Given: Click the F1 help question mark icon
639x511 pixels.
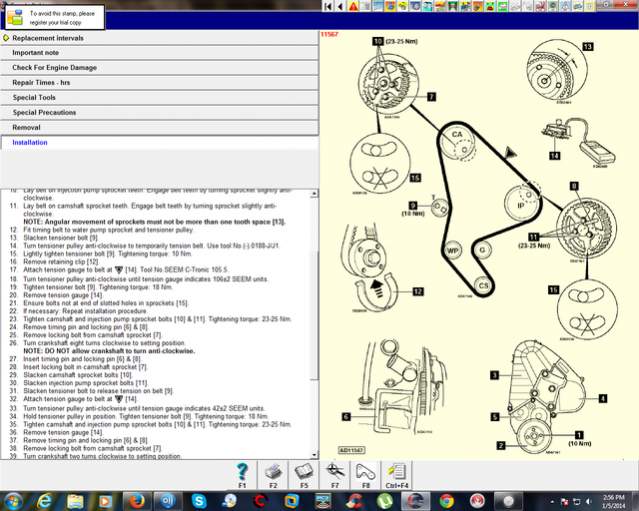Looking at the screenshot, I should click(x=242, y=475).
